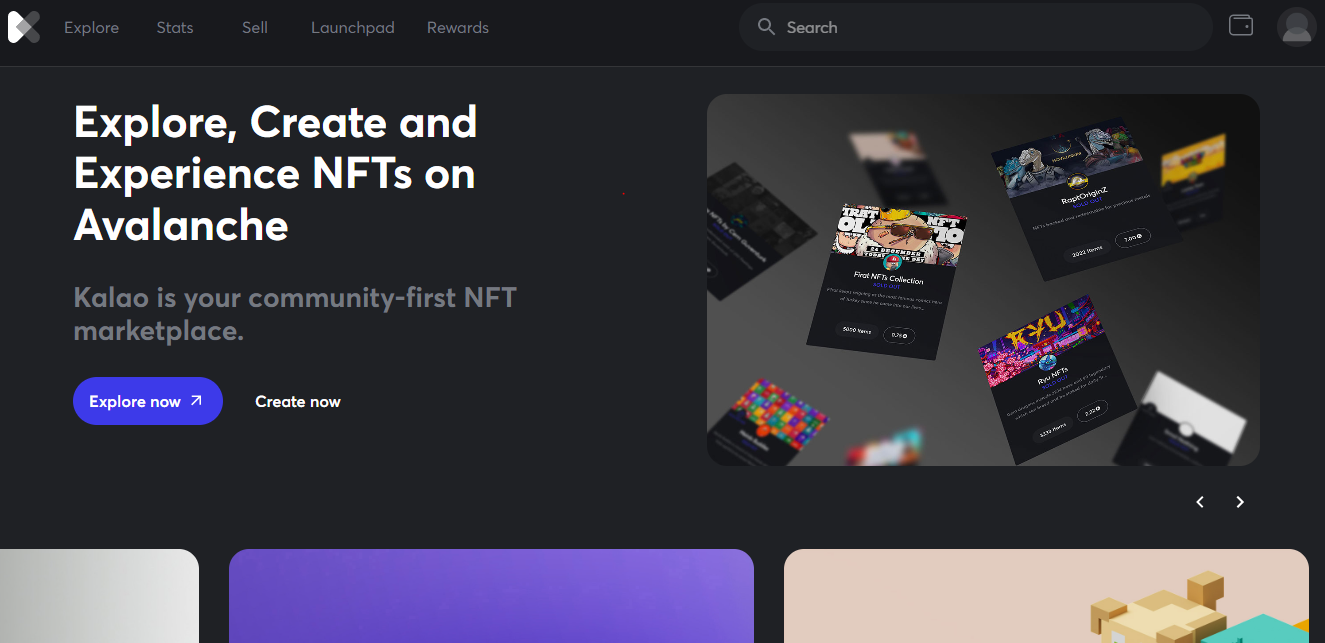1325x643 pixels.
Task: Click the Explore now button
Action: (x=148, y=401)
